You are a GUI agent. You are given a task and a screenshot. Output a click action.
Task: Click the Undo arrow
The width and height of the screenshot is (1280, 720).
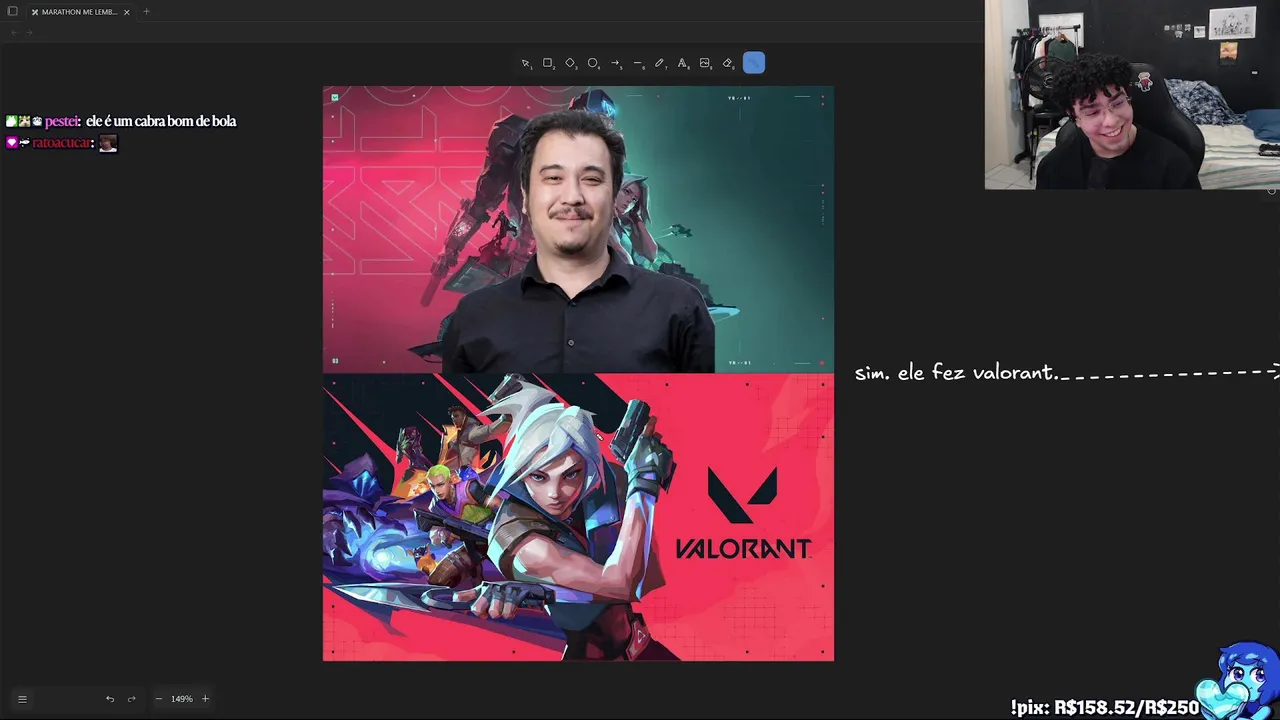(x=110, y=699)
